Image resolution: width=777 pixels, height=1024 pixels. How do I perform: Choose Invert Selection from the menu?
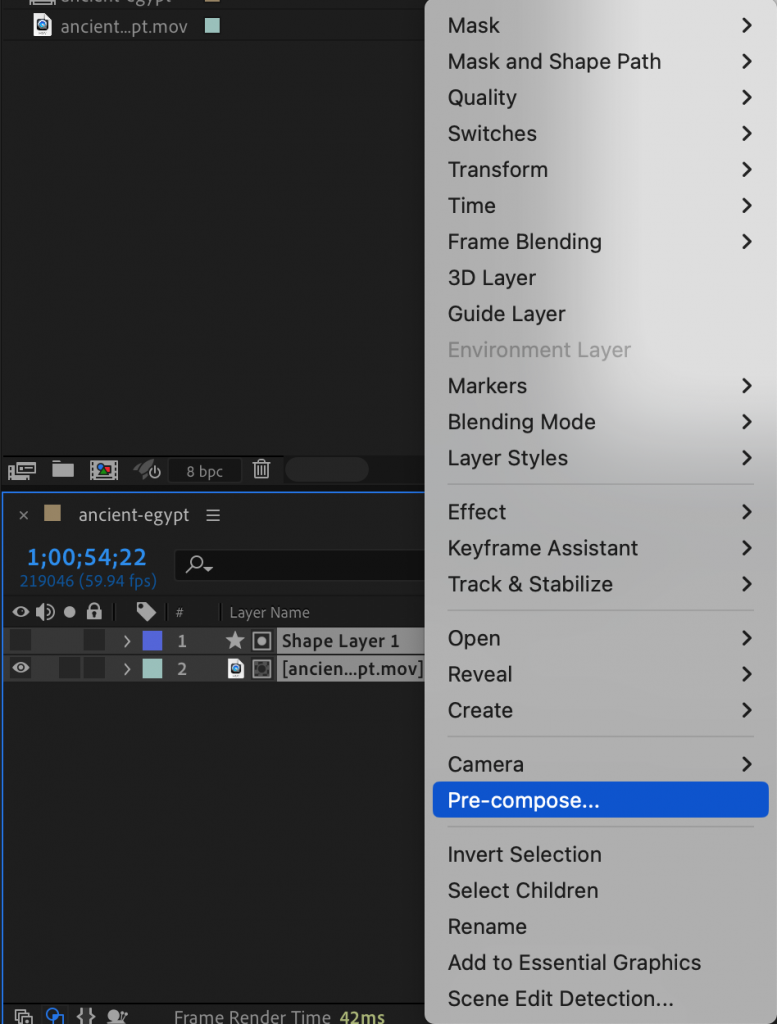click(526, 854)
